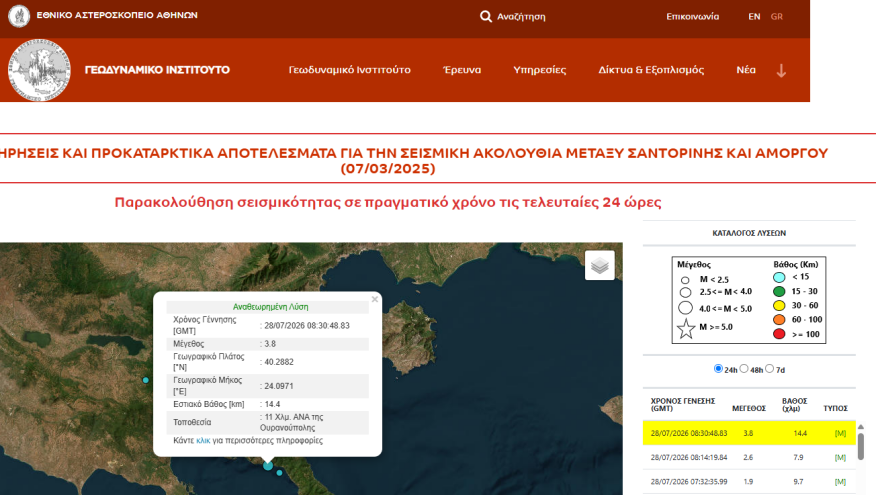Image resolution: width=880 pixels, height=495 pixels.
Task: Open the Έρευνα menu
Action: (462, 70)
